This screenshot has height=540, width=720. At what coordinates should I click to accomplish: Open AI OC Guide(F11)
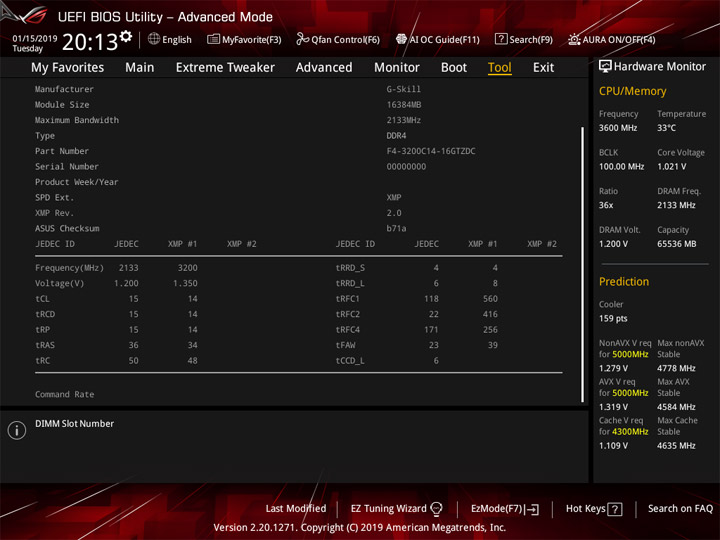click(x=438, y=39)
